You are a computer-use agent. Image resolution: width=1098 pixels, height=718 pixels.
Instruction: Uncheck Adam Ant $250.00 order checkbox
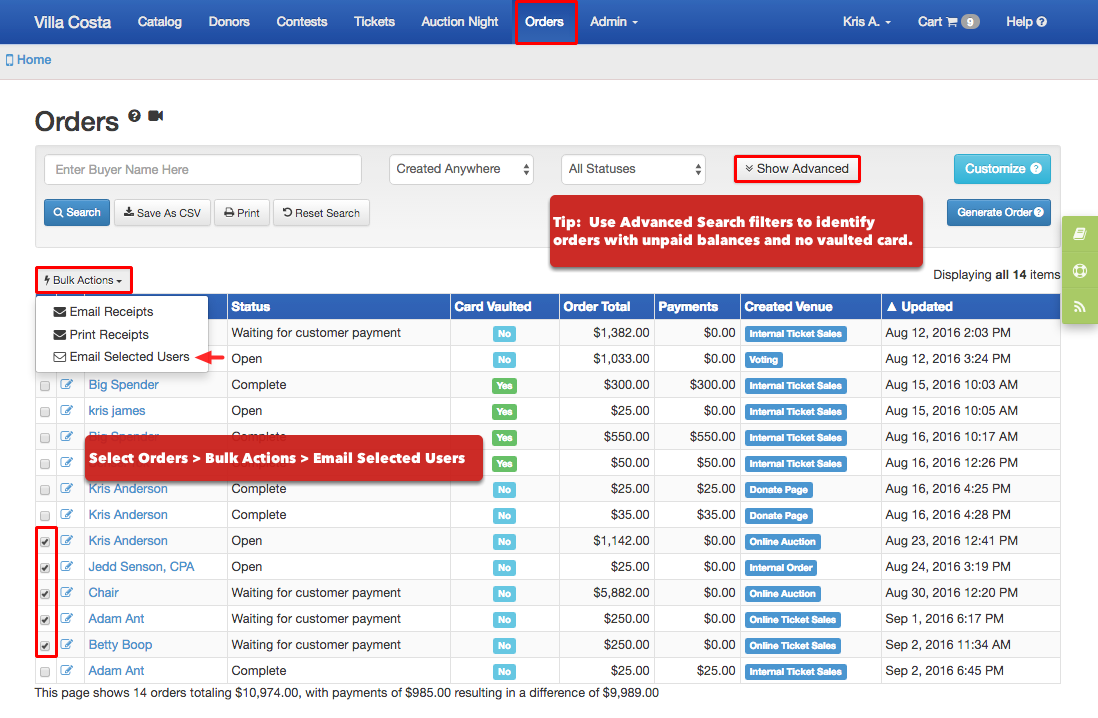pos(45,619)
